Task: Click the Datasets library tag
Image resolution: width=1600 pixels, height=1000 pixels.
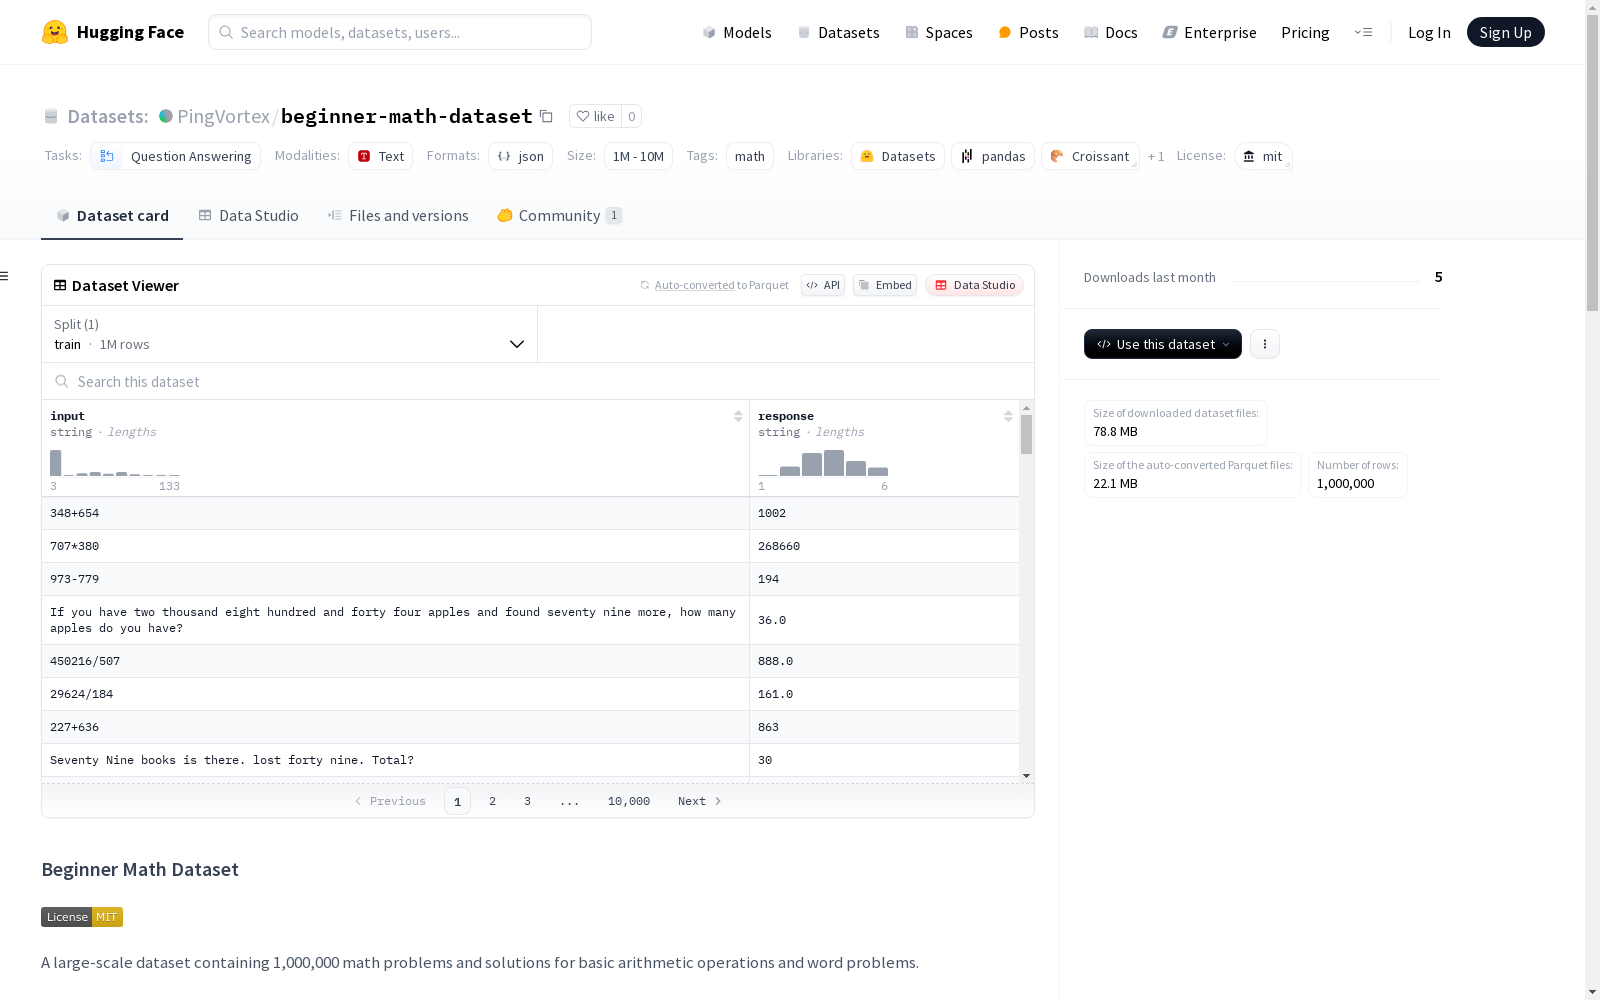Action: click(897, 156)
